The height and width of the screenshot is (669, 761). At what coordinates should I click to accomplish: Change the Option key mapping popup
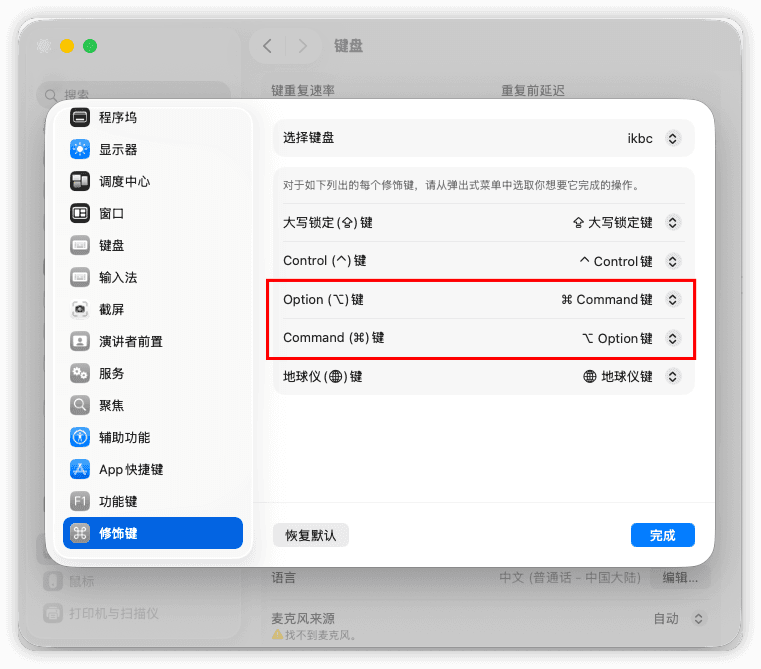[621, 300]
